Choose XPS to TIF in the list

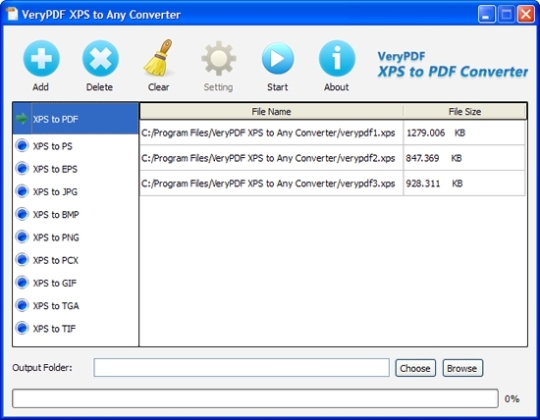coord(75,328)
